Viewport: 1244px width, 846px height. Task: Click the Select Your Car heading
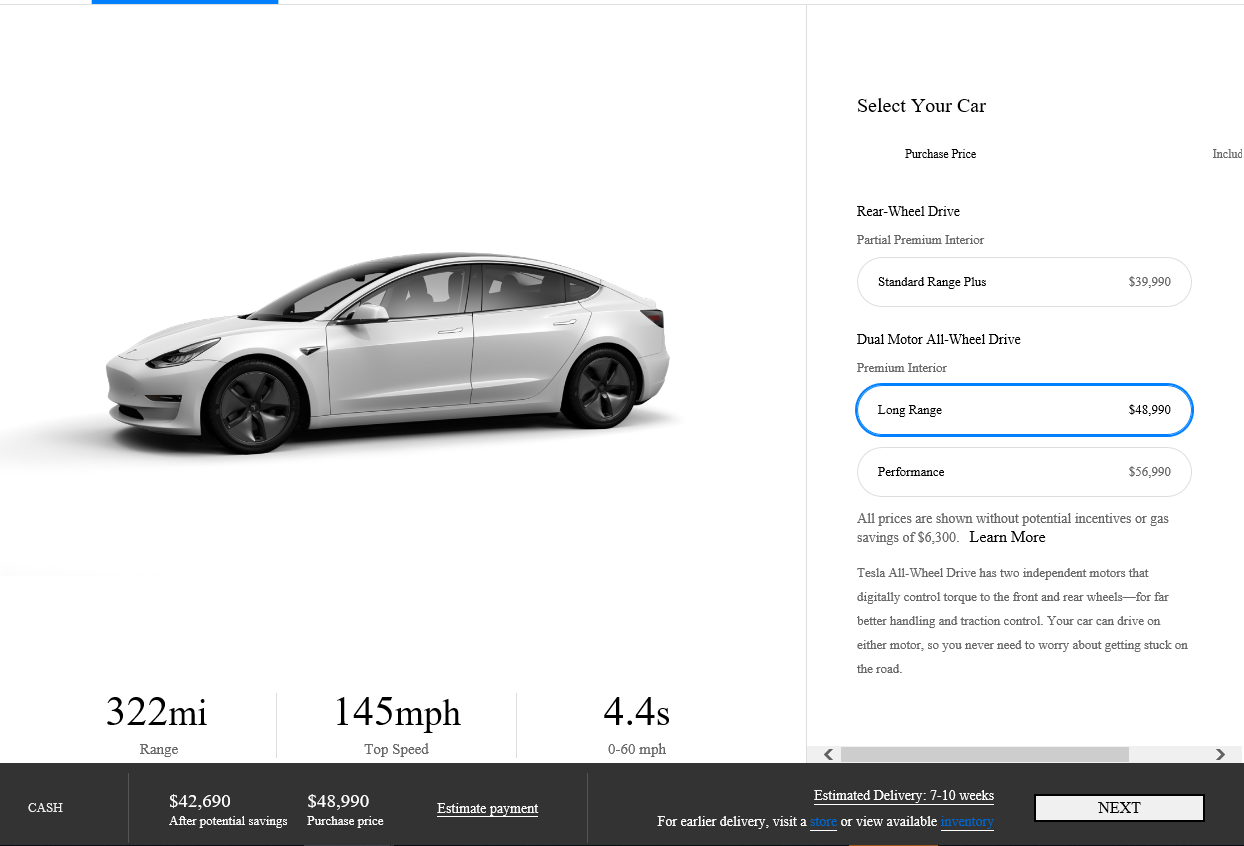click(921, 106)
